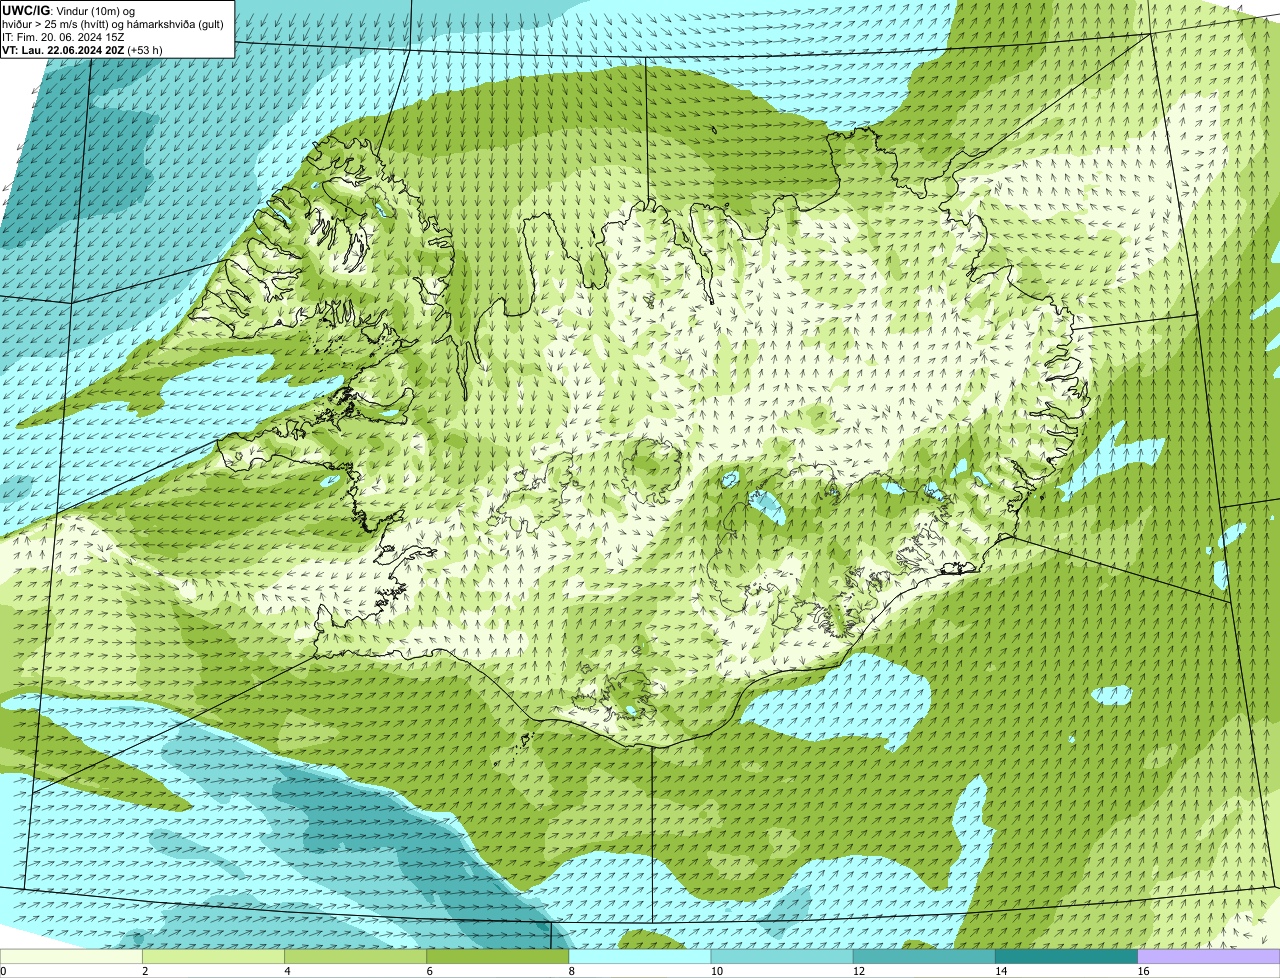Click the '2' label on the color scale
Screen dimensions: 1280x978
pos(145,971)
